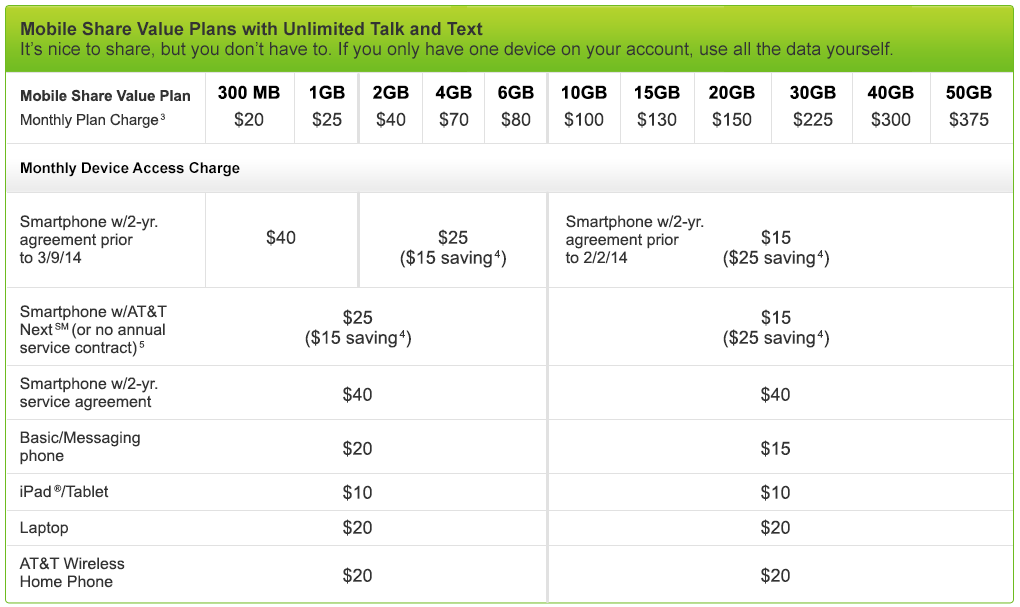
Task: Open footnote 3 beside Monthly Plan Charge
Action: point(162,118)
